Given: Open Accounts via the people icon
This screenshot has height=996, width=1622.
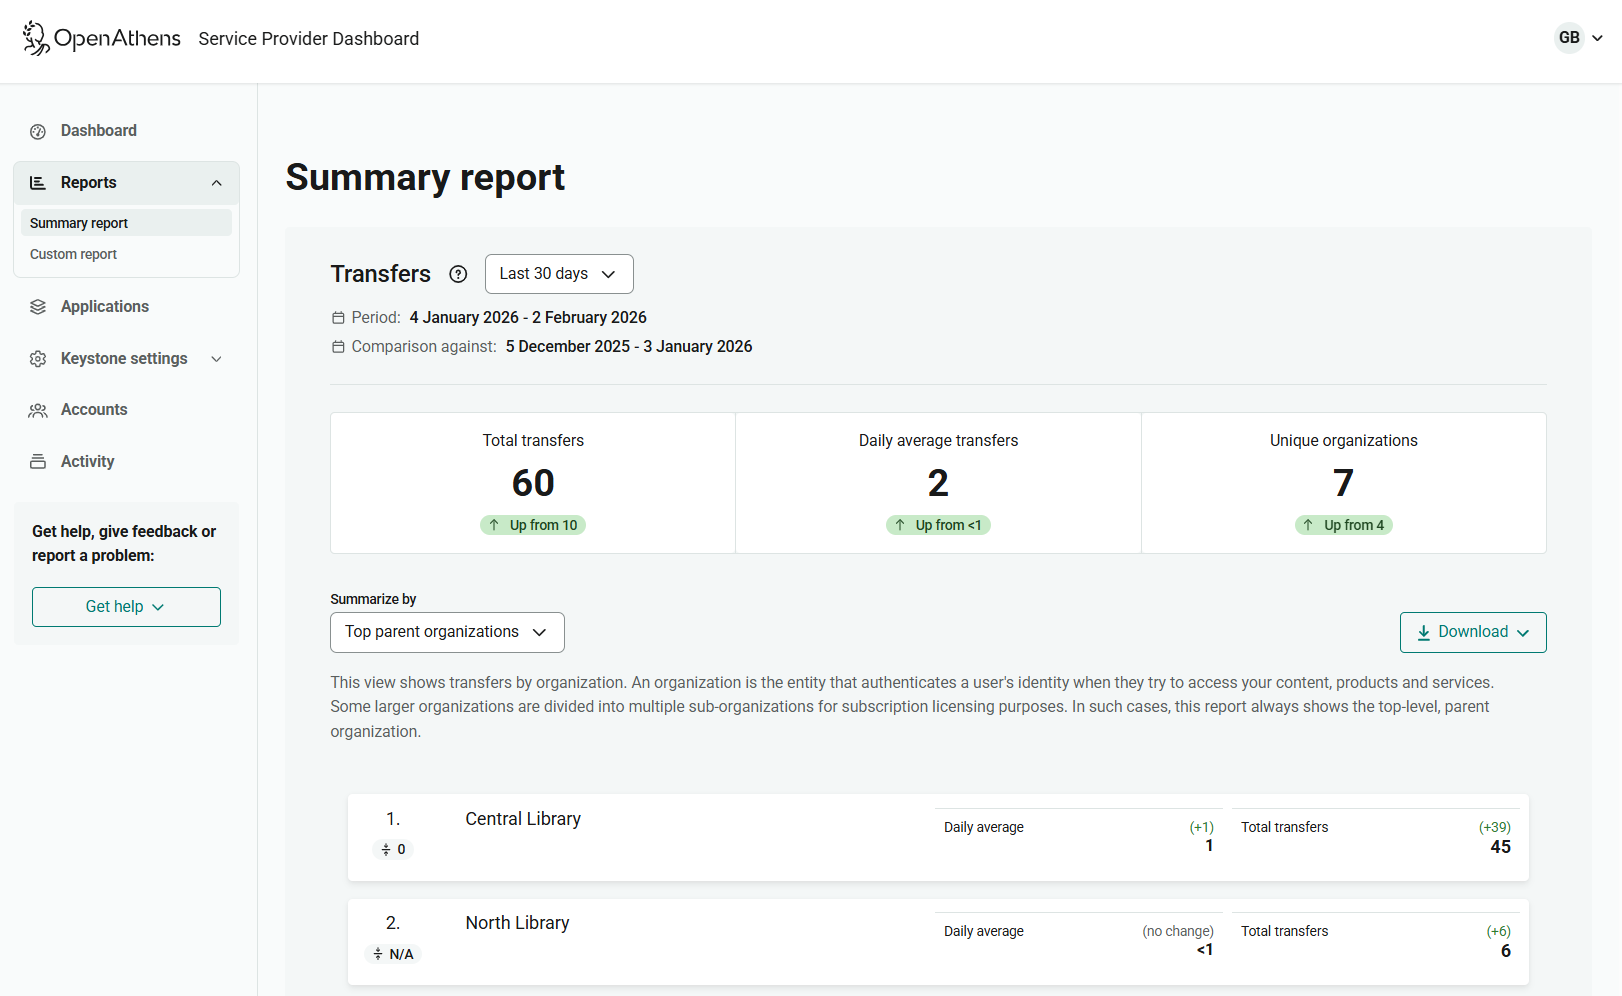Looking at the screenshot, I should click(x=38, y=409).
